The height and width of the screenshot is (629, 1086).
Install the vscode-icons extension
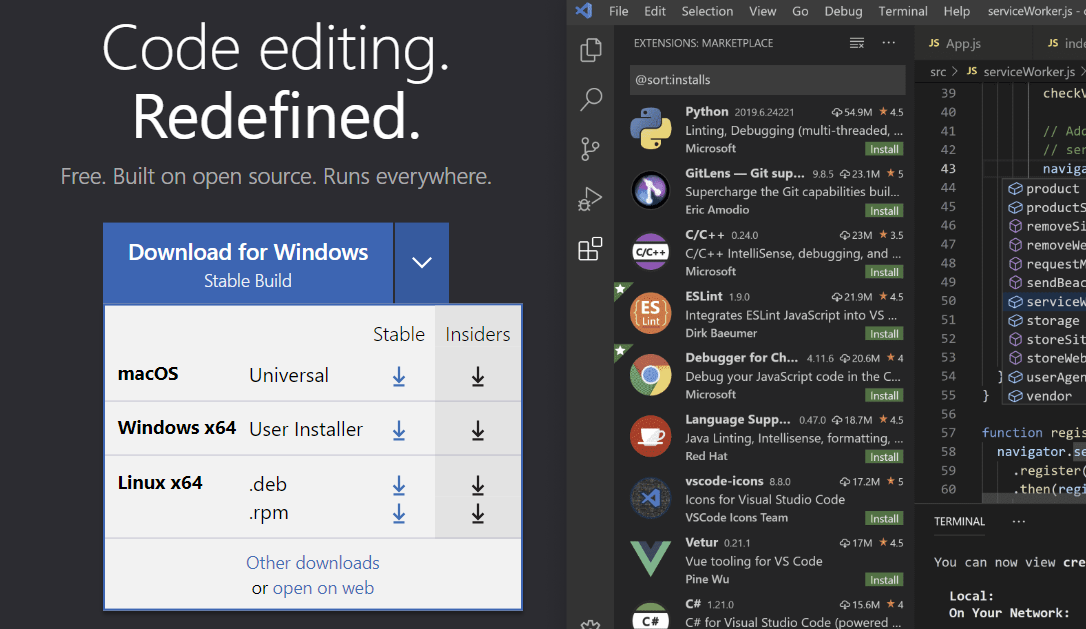pyautogui.click(x=884, y=519)
